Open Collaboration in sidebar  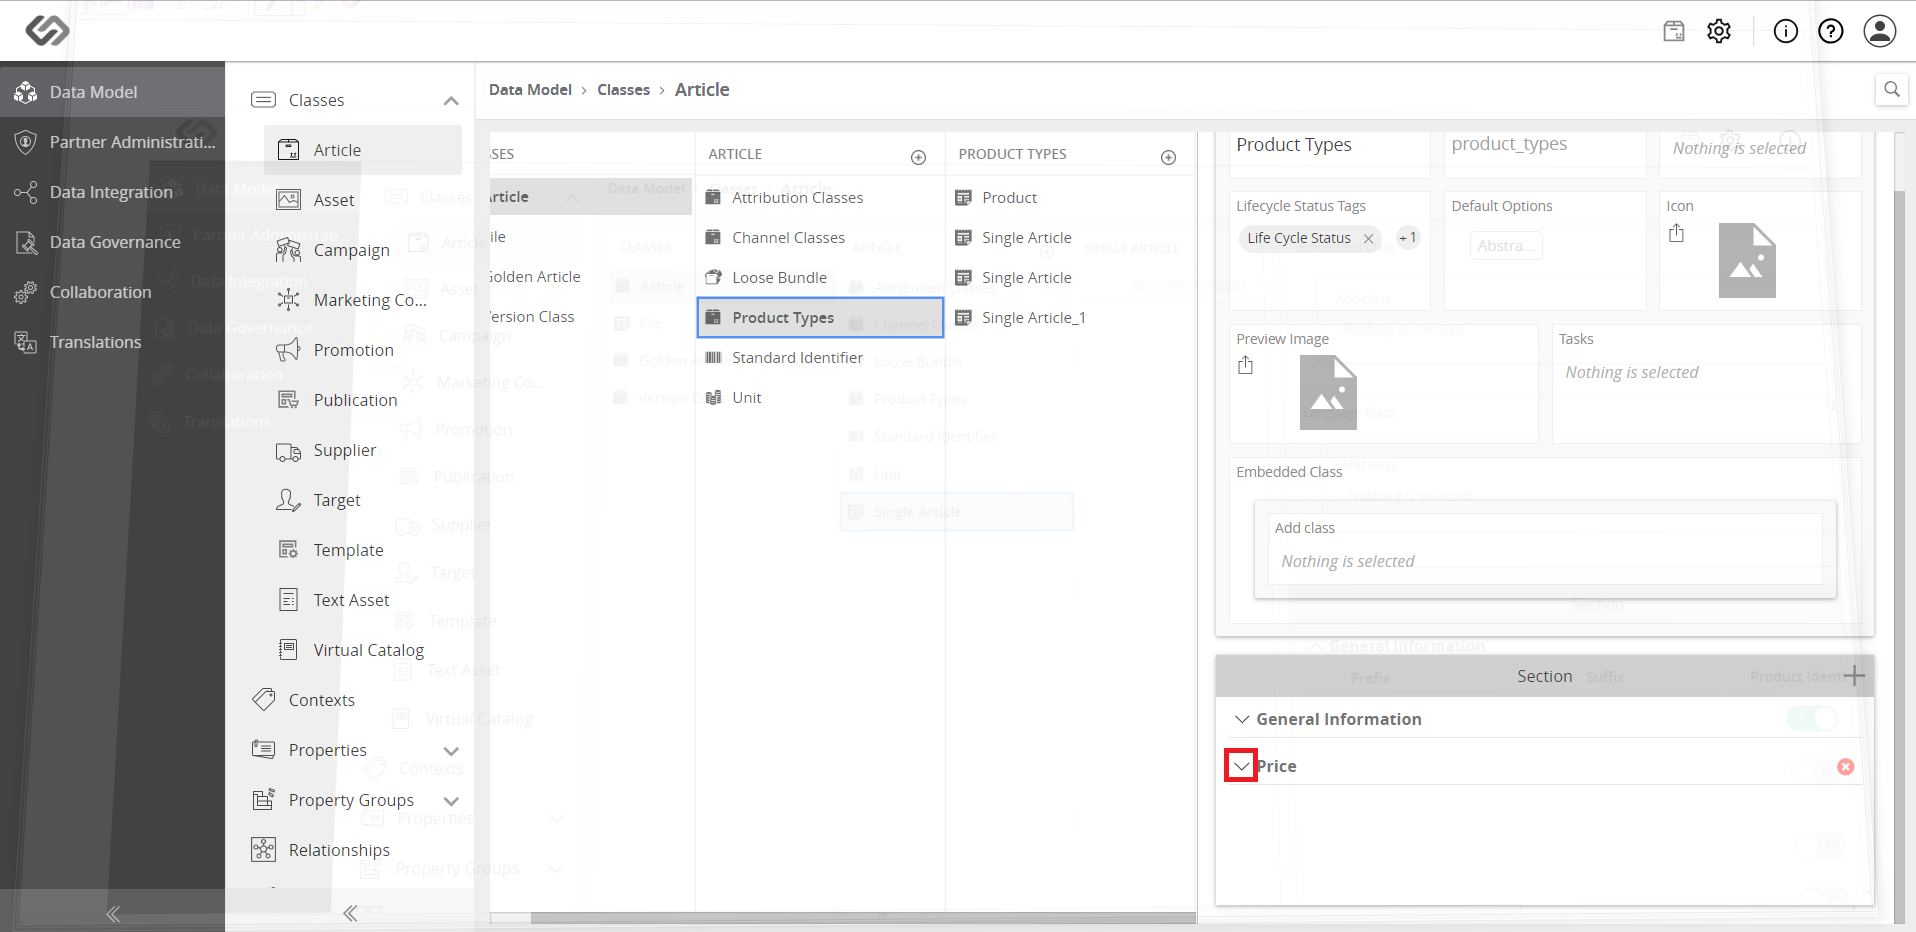(112, 292)
